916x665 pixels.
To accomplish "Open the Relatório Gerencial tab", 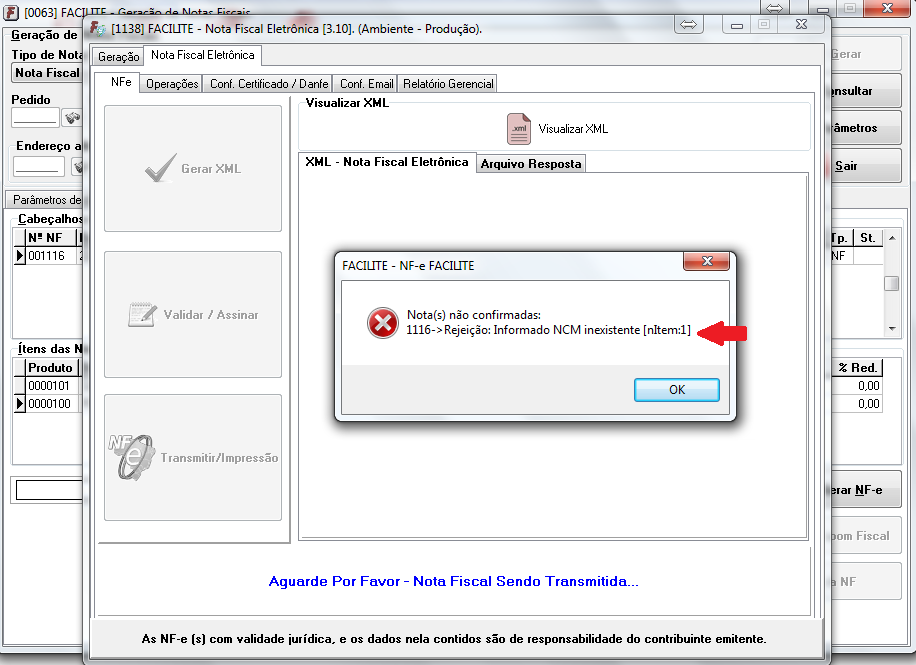I will click(x=448, y=84).
